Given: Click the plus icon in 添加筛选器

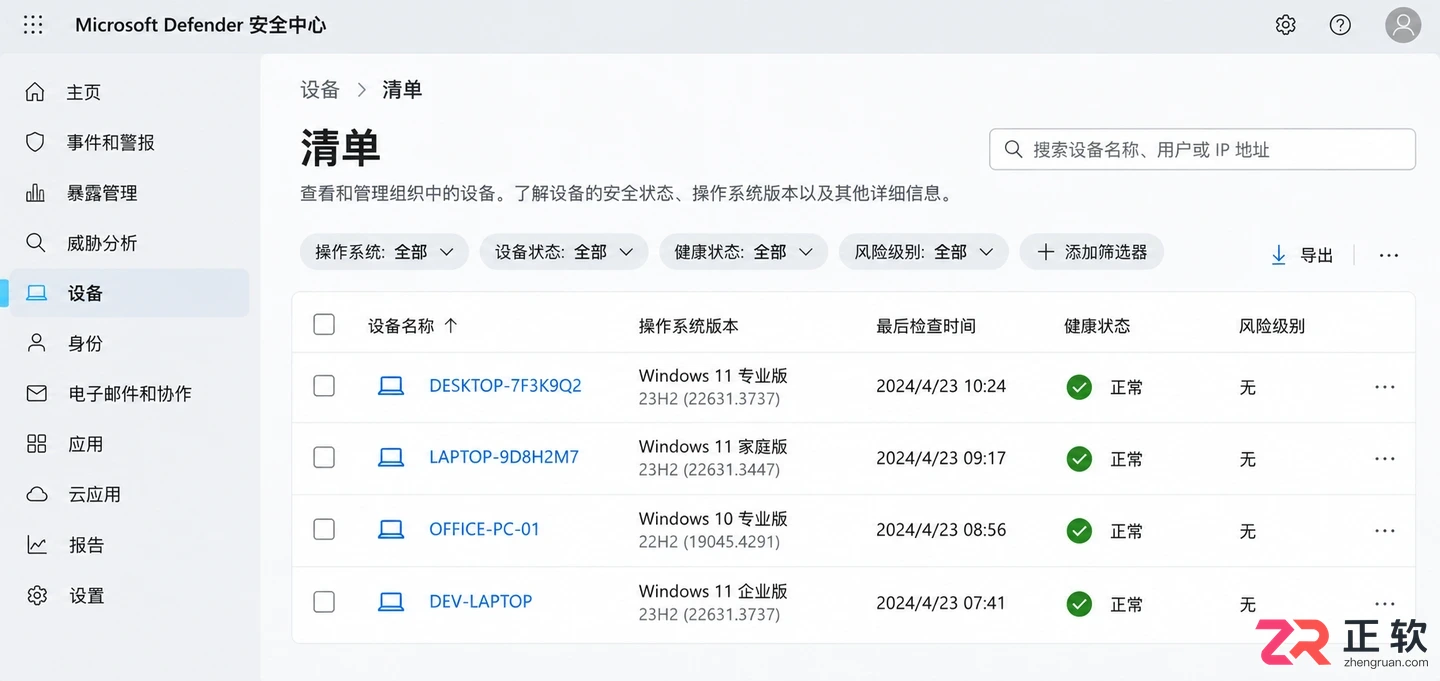Looking at the screenshot, I should (1045, 252).
